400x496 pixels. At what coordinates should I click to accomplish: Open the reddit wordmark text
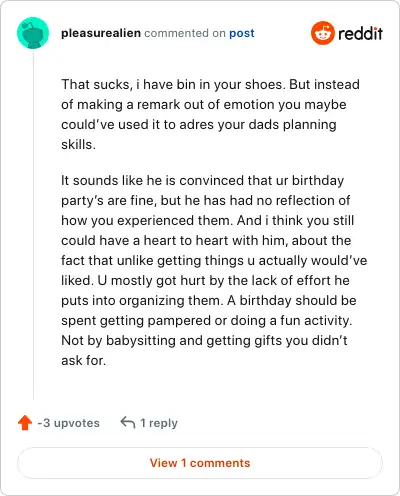pyautogui.click(x=360, y=33)
